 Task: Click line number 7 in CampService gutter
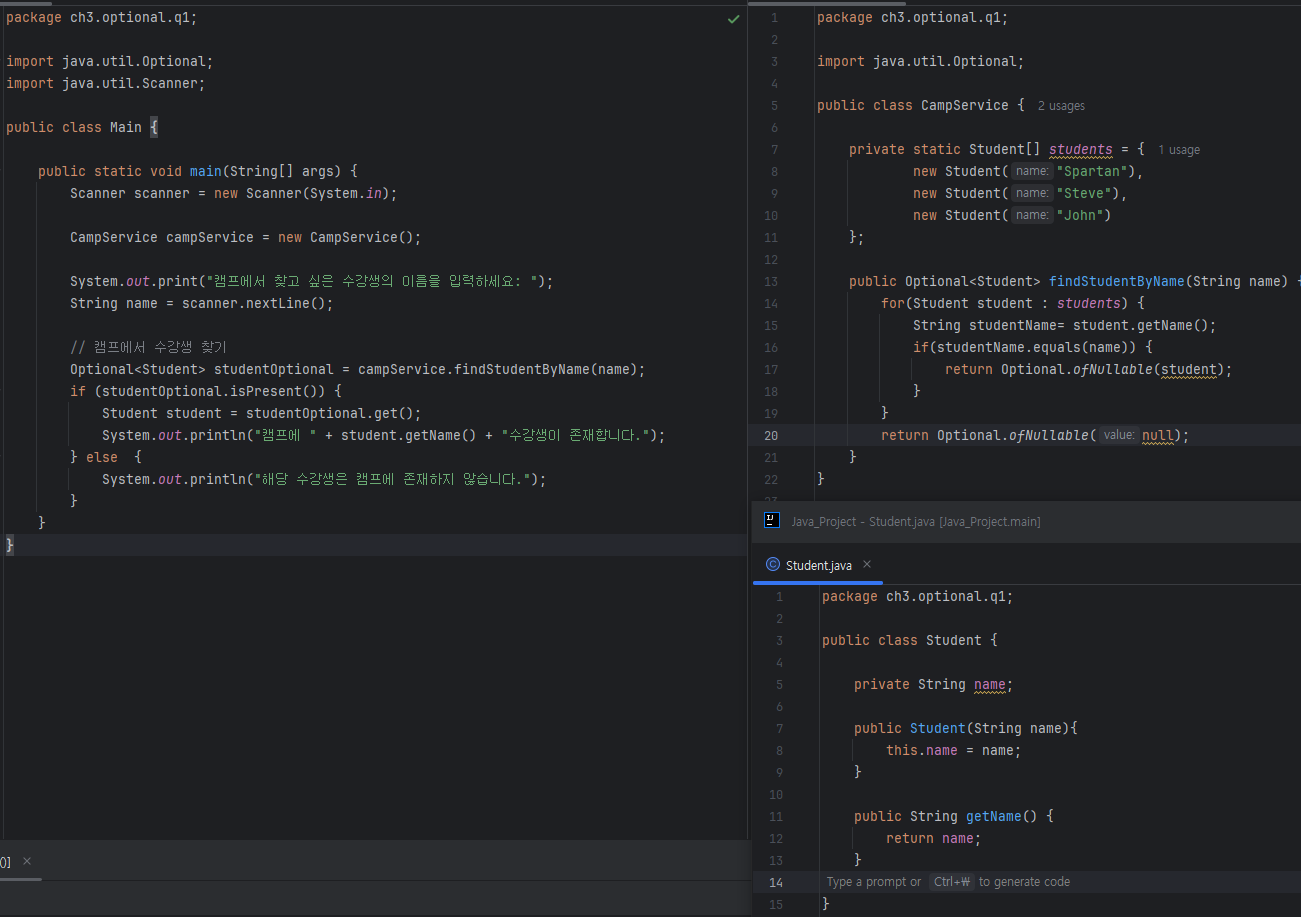point(774,150)
